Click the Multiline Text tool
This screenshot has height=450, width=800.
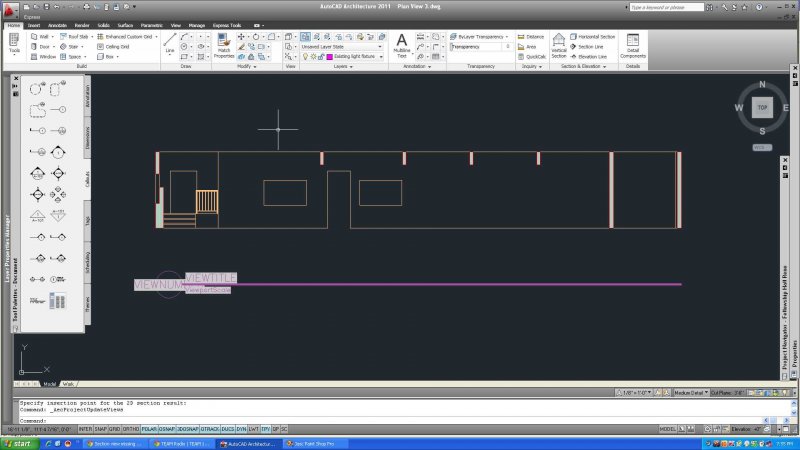(x=402, y=45)
